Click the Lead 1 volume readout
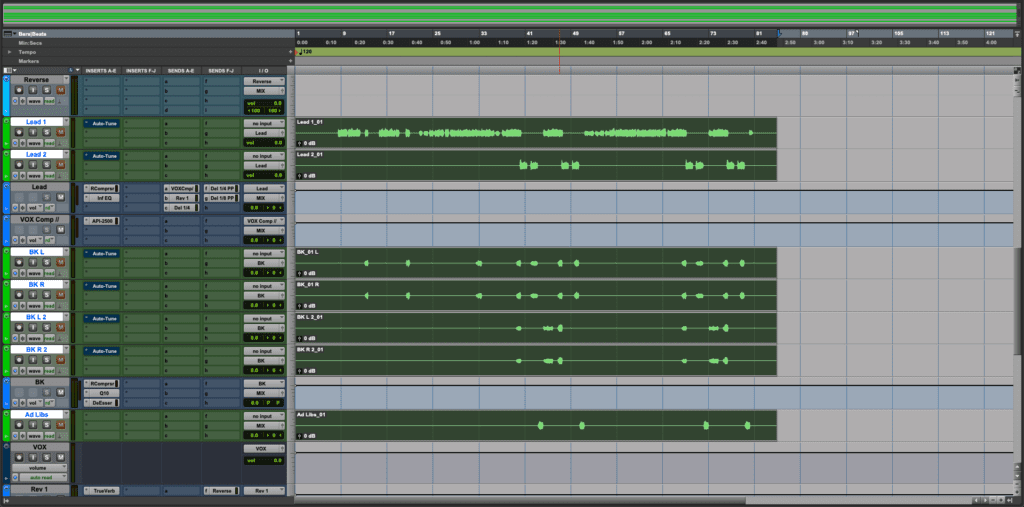Image resolution: width=1024 pixels, height=507 pixels. pos(264,142)
